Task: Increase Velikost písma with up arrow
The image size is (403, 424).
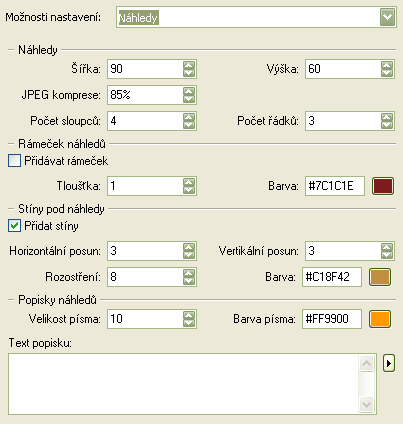Action: tap(189, 315)
